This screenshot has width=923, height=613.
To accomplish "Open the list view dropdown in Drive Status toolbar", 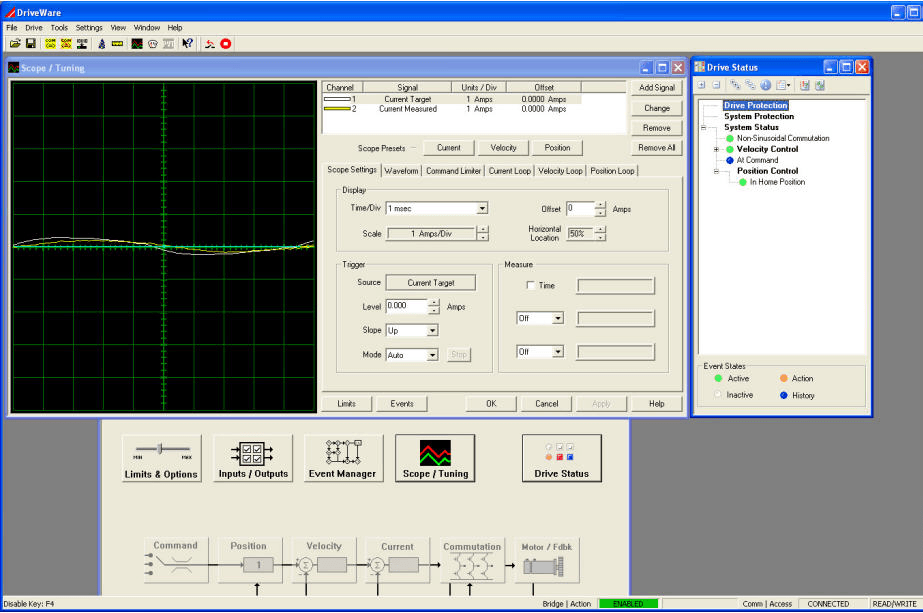I will tap(783, 85).
